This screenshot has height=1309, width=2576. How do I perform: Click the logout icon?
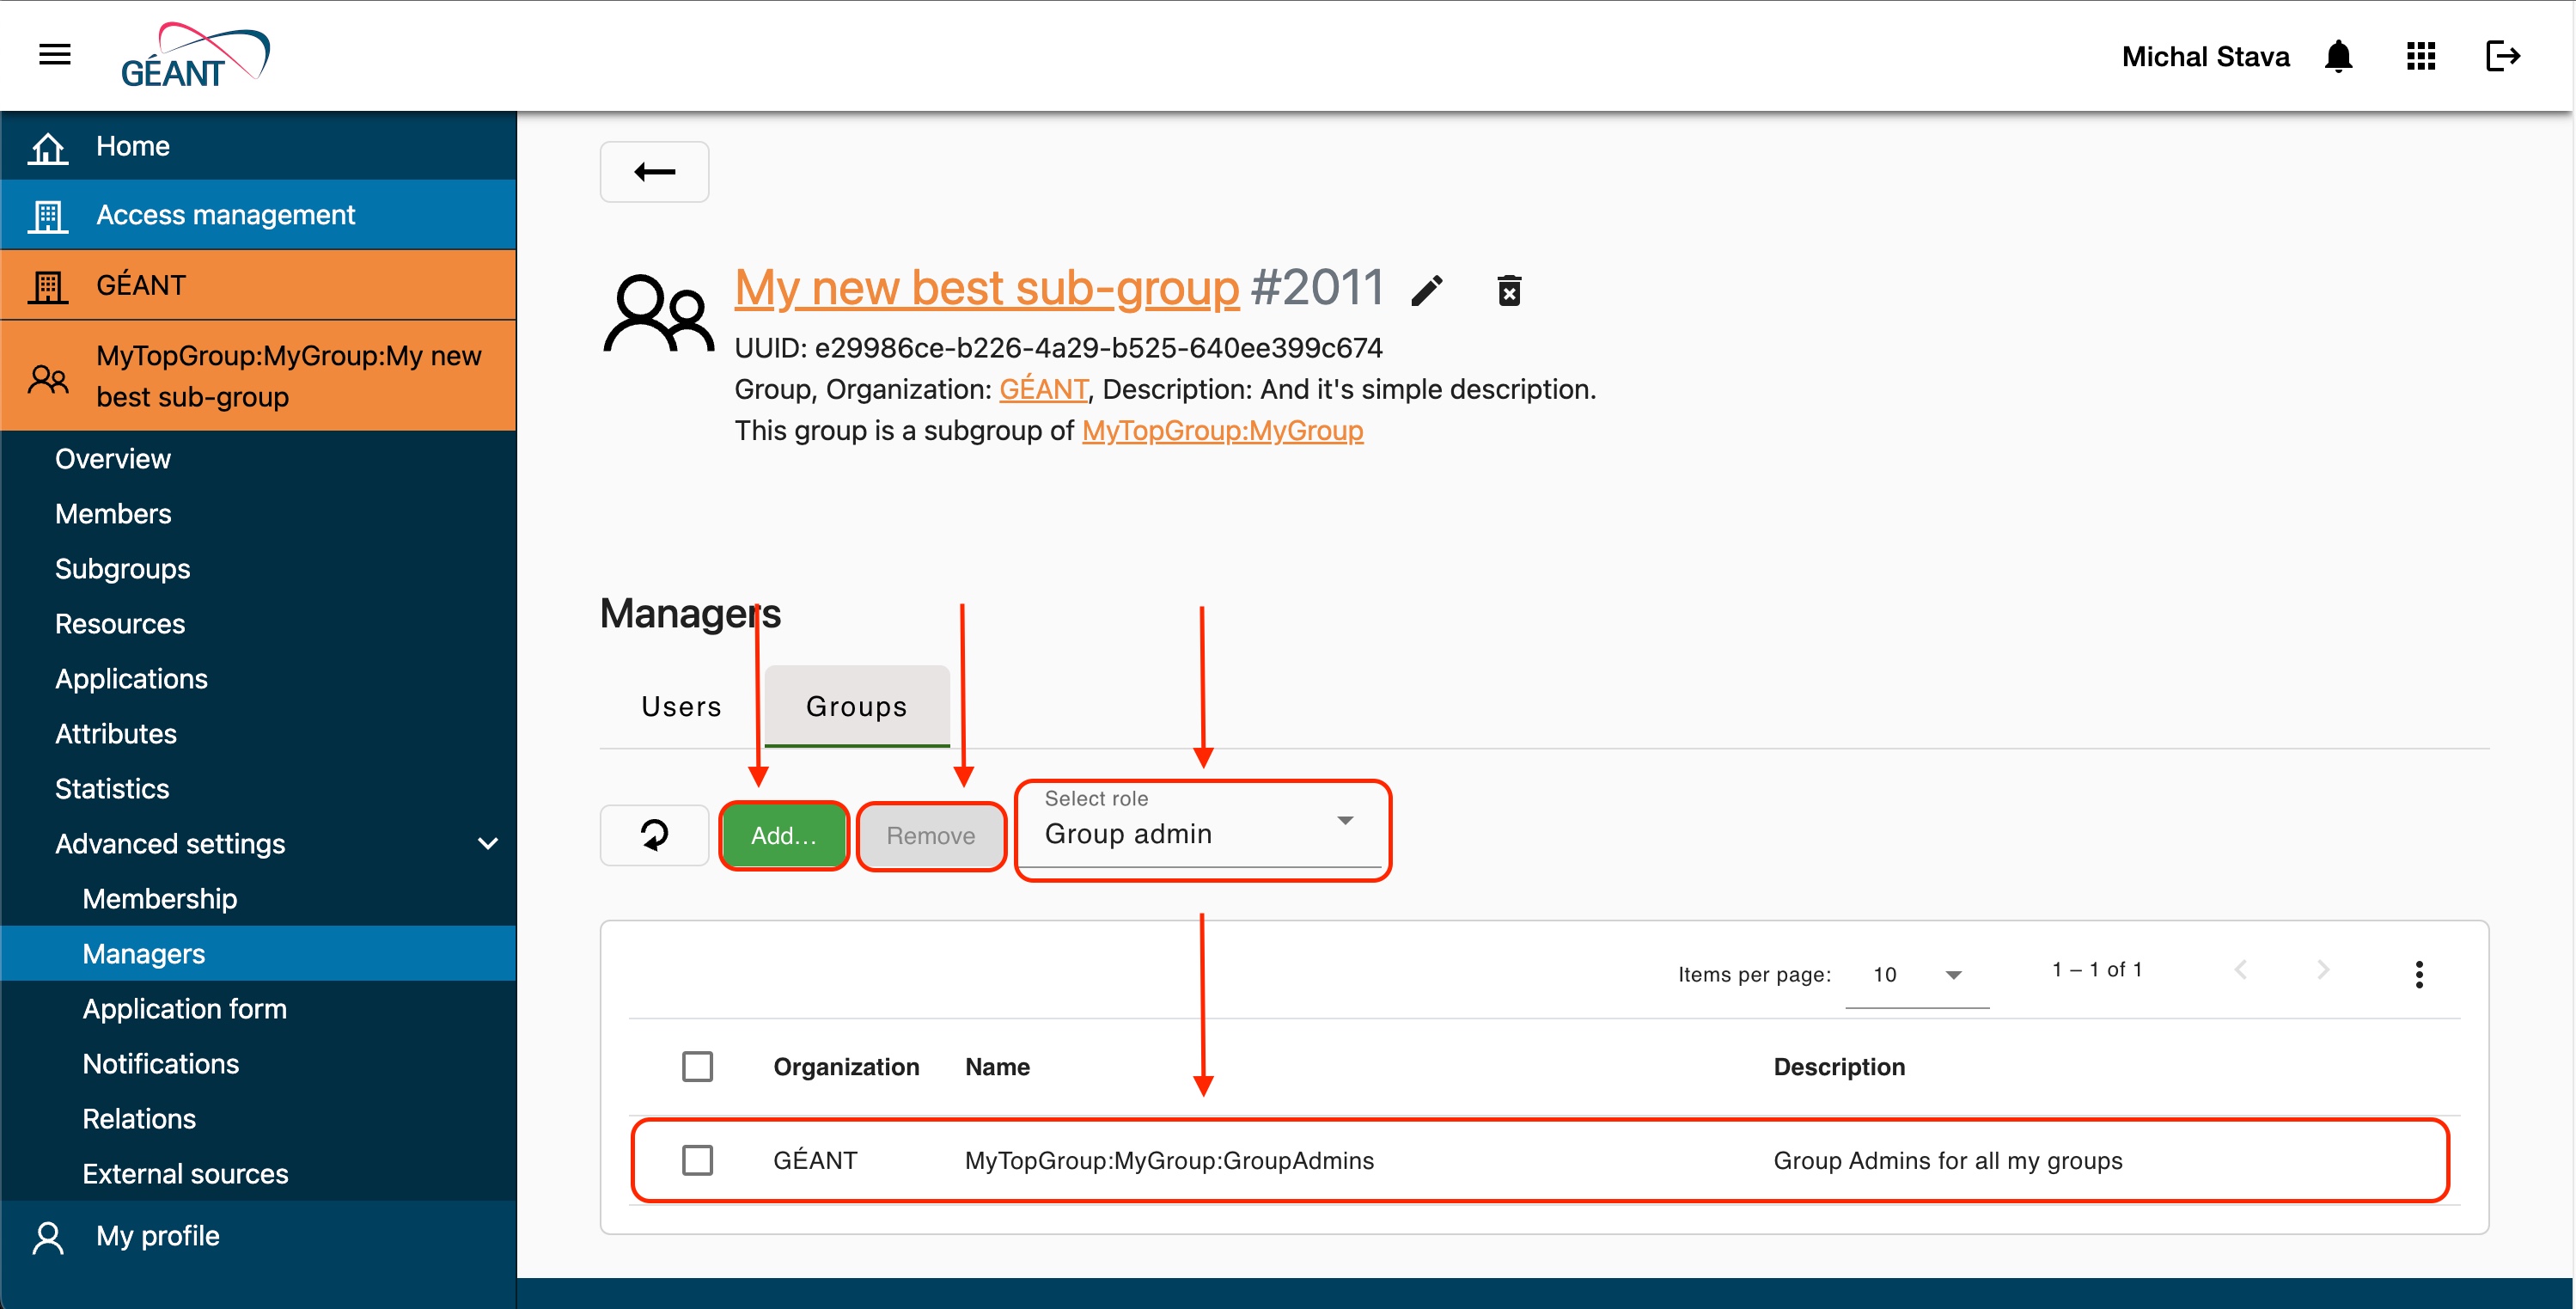(x=2502, y=56)
